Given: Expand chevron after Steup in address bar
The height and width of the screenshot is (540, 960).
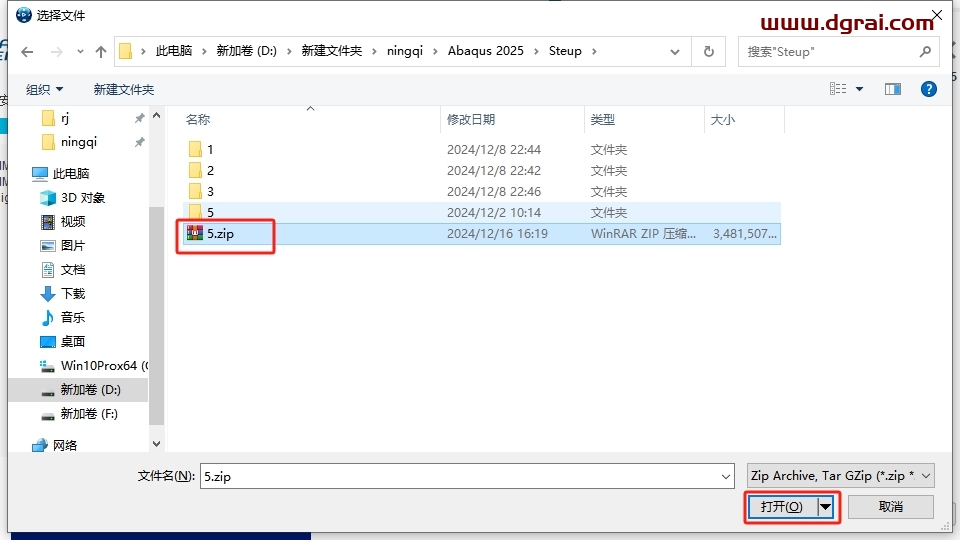Looking at the screenshot, I should pyautogui.click(x=594, y=51).
